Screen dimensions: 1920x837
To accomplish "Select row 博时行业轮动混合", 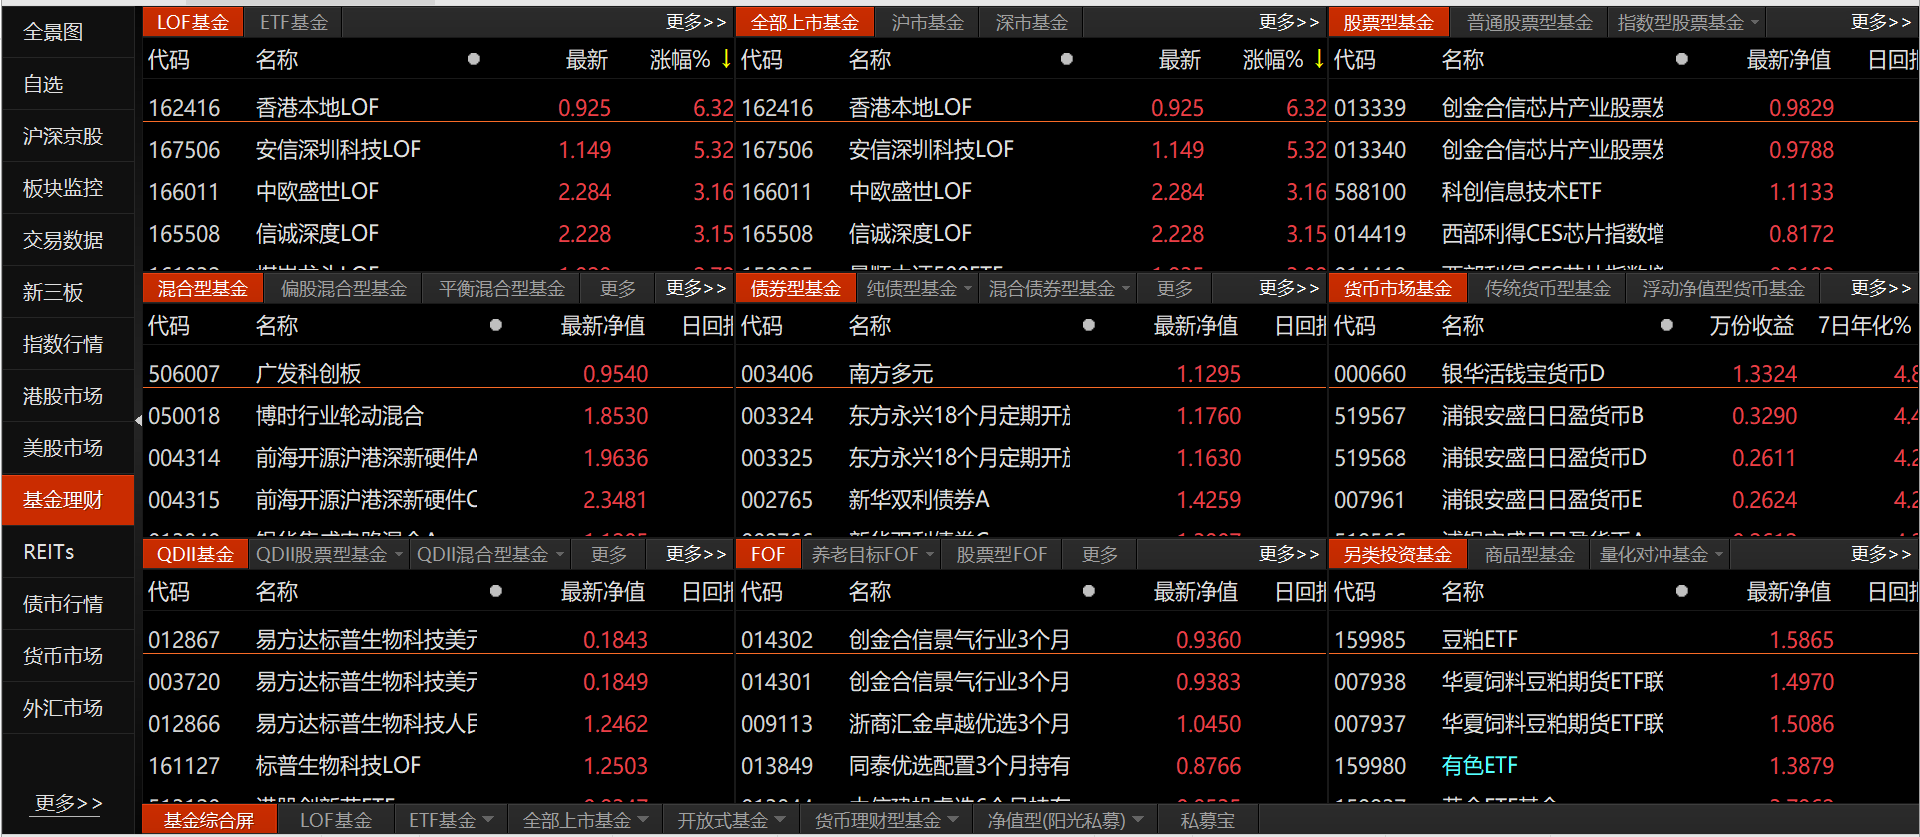I will (x=439, y=415).
